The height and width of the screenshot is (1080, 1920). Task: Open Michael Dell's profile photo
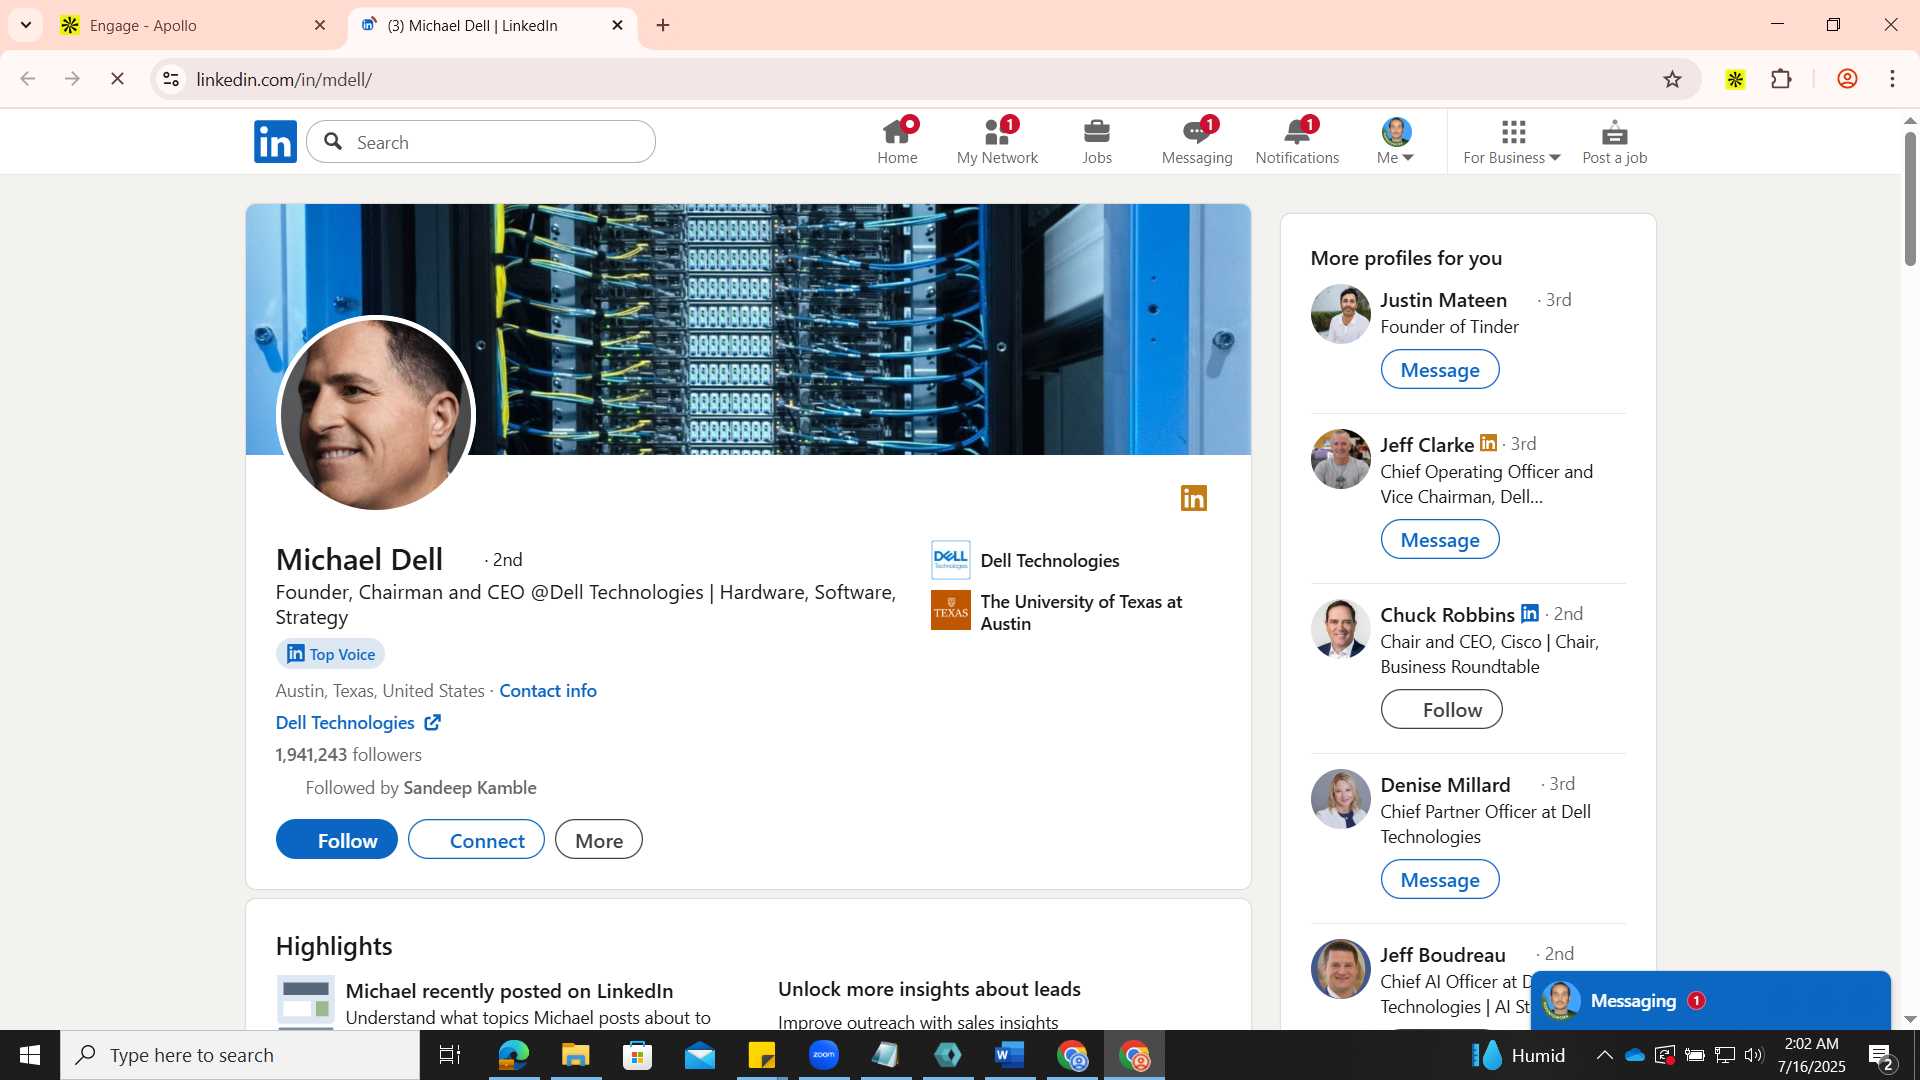click(x=376, y=414)
